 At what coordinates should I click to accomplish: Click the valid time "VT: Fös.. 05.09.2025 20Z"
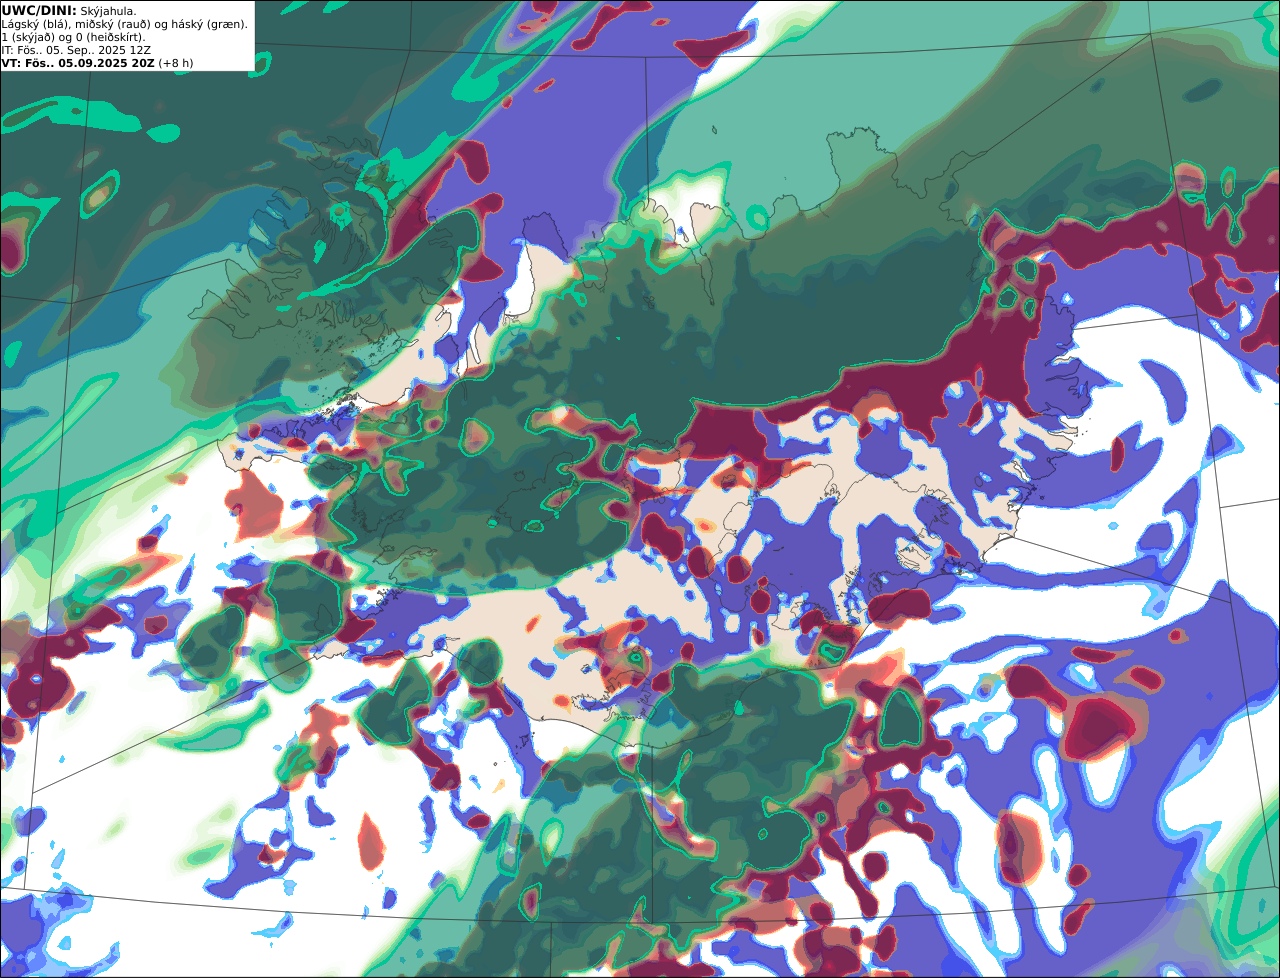click(x=78, y=62)
